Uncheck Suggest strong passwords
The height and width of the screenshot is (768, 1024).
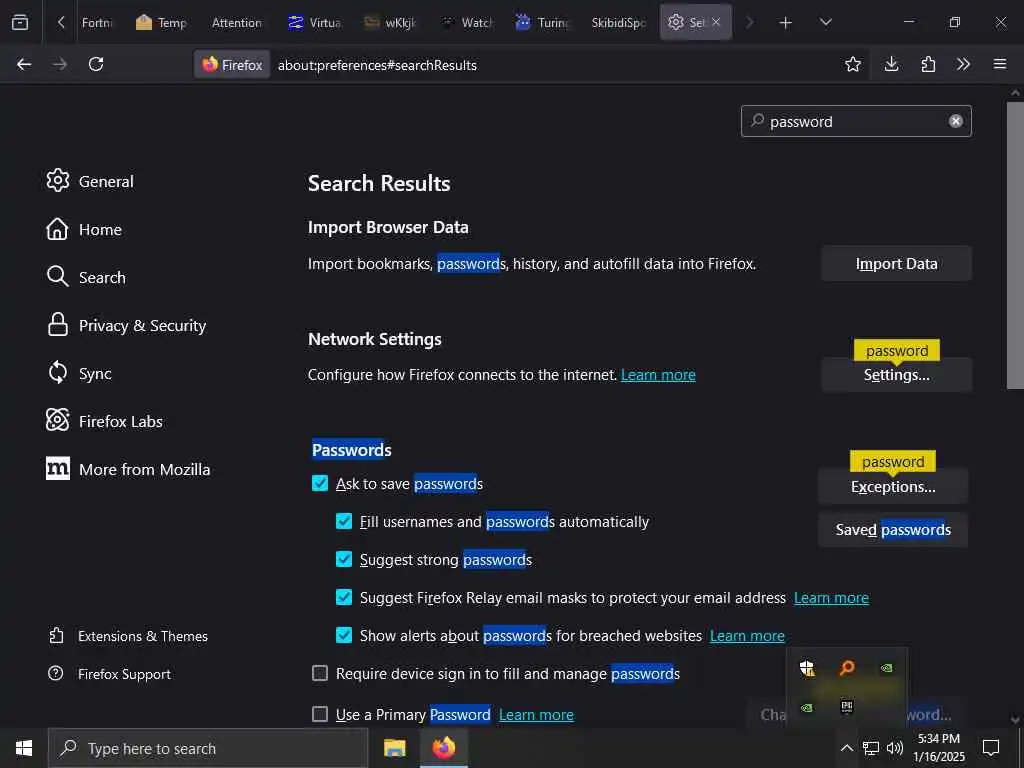(x=344, y=559)
